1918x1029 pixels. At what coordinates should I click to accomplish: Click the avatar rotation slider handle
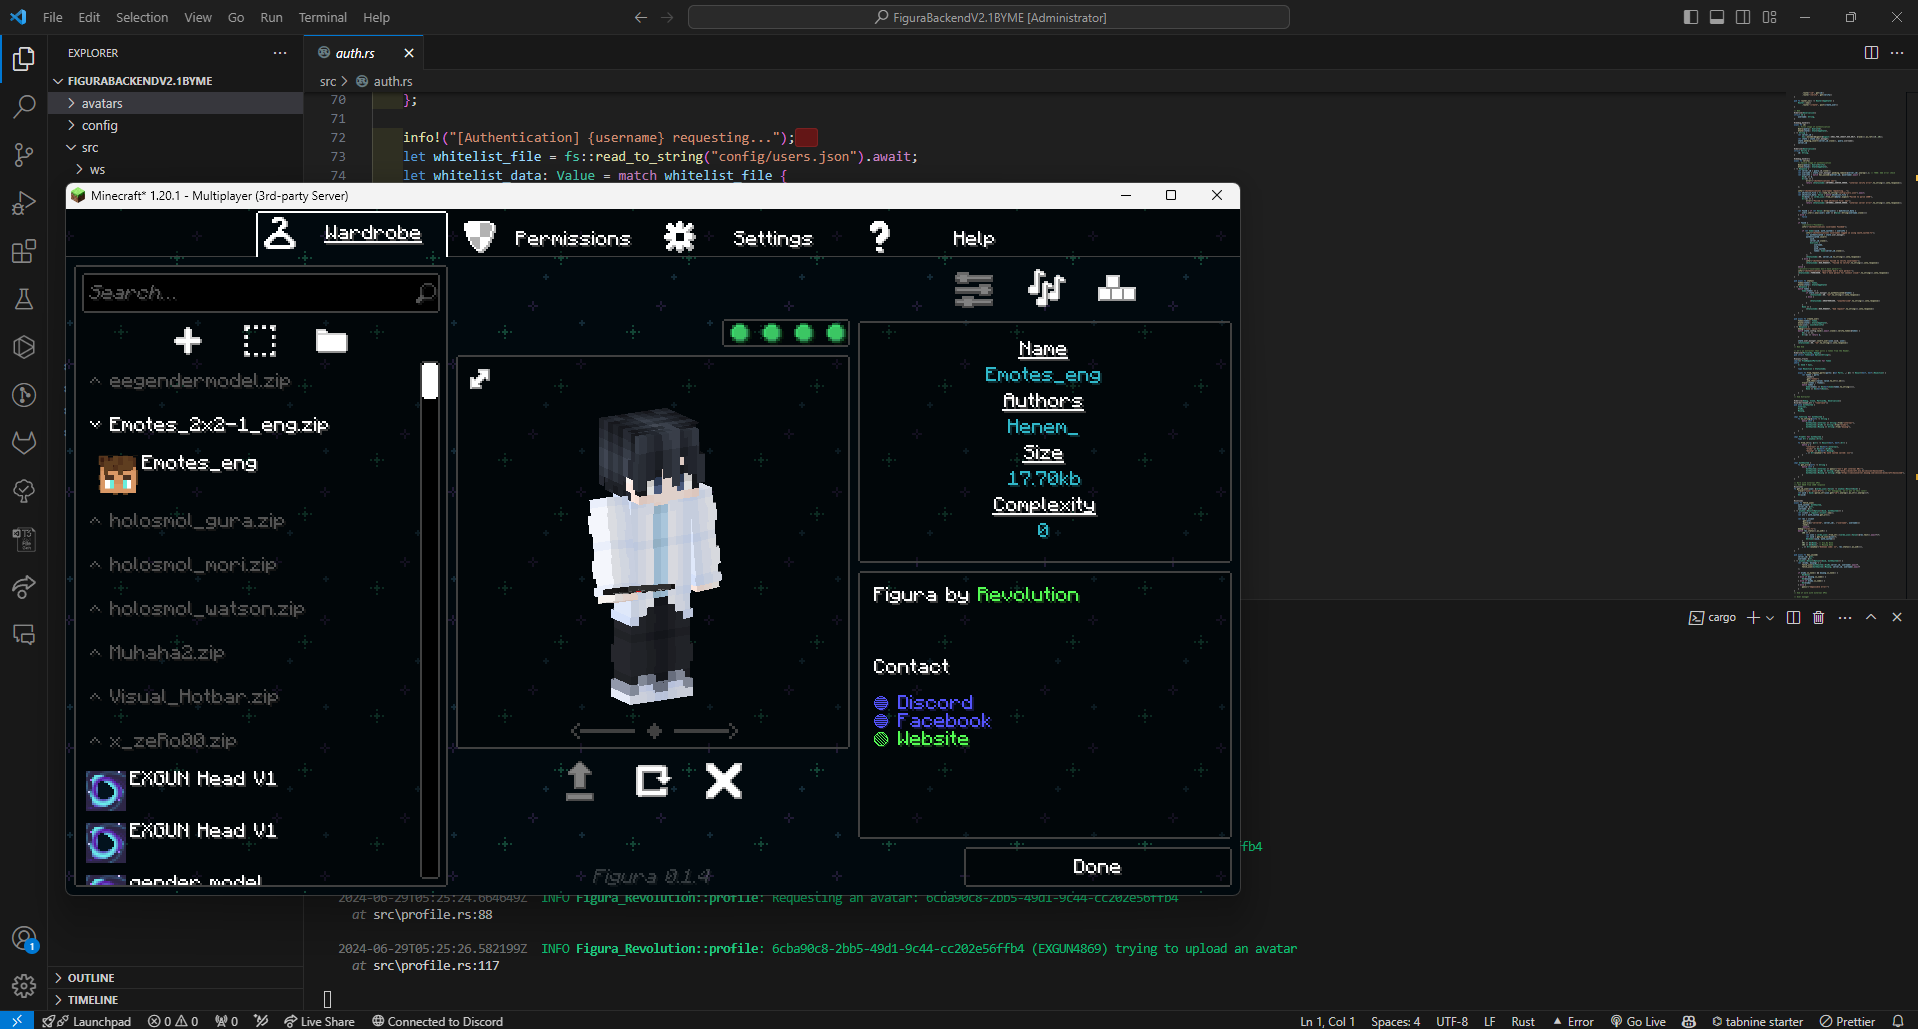tap(654, 731)
